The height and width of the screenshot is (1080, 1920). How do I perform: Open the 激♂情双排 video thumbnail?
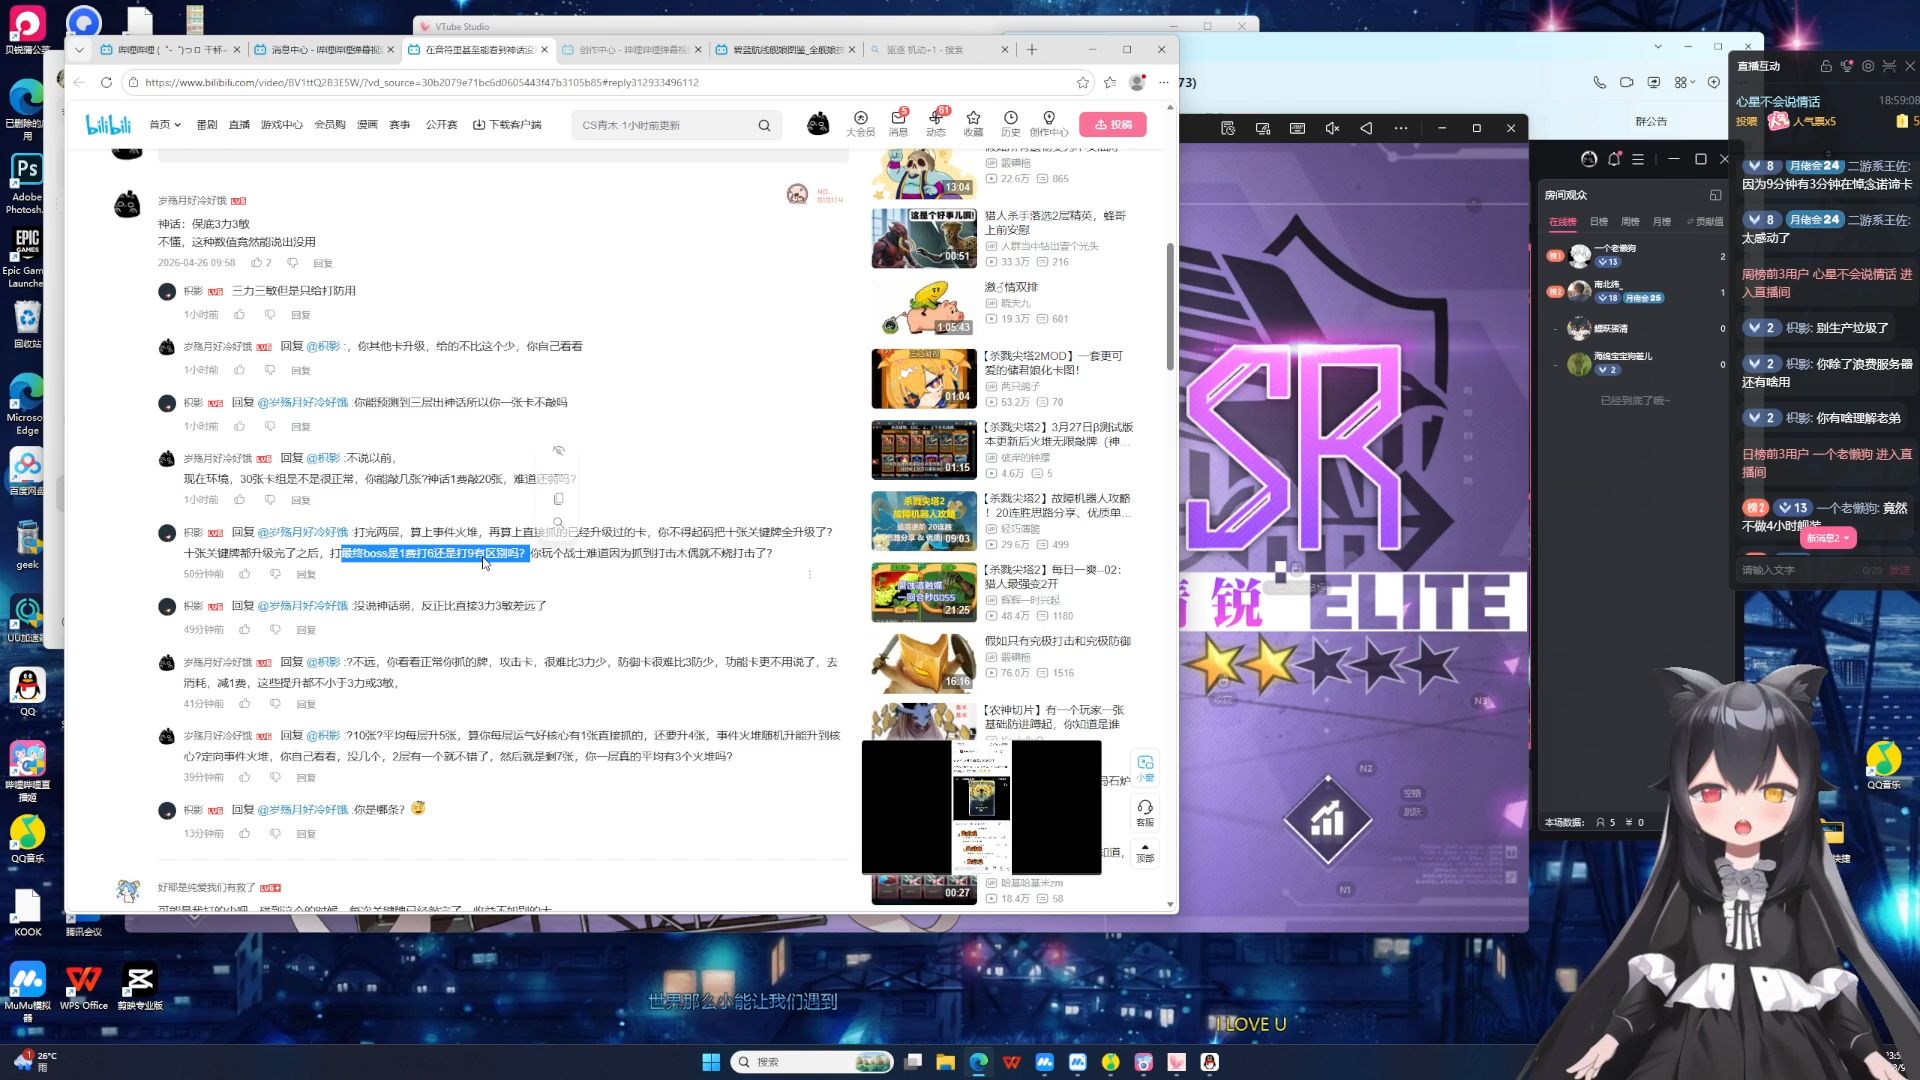pyautogui.click(x=924, y=309)
